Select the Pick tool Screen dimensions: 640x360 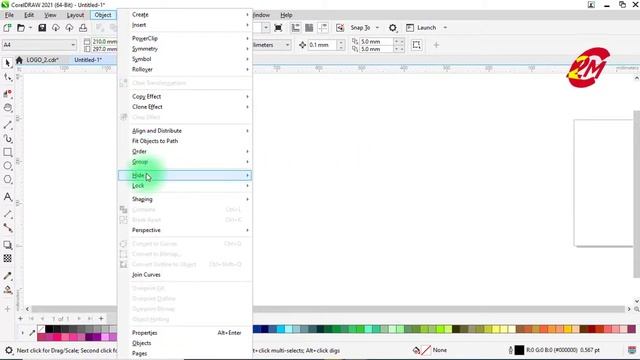point(7,63)
